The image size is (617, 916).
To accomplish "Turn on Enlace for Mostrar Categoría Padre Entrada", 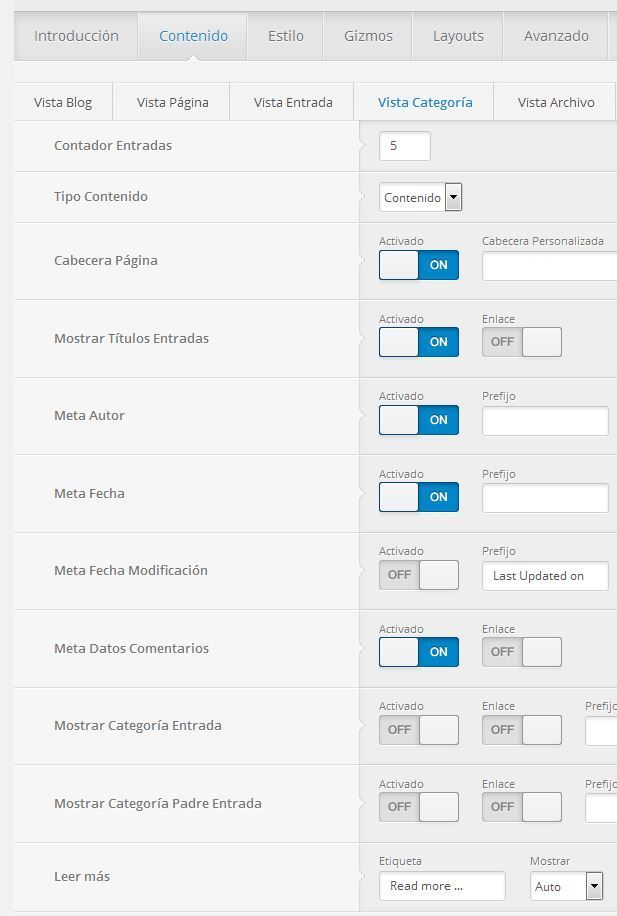I will coord(521,807).
